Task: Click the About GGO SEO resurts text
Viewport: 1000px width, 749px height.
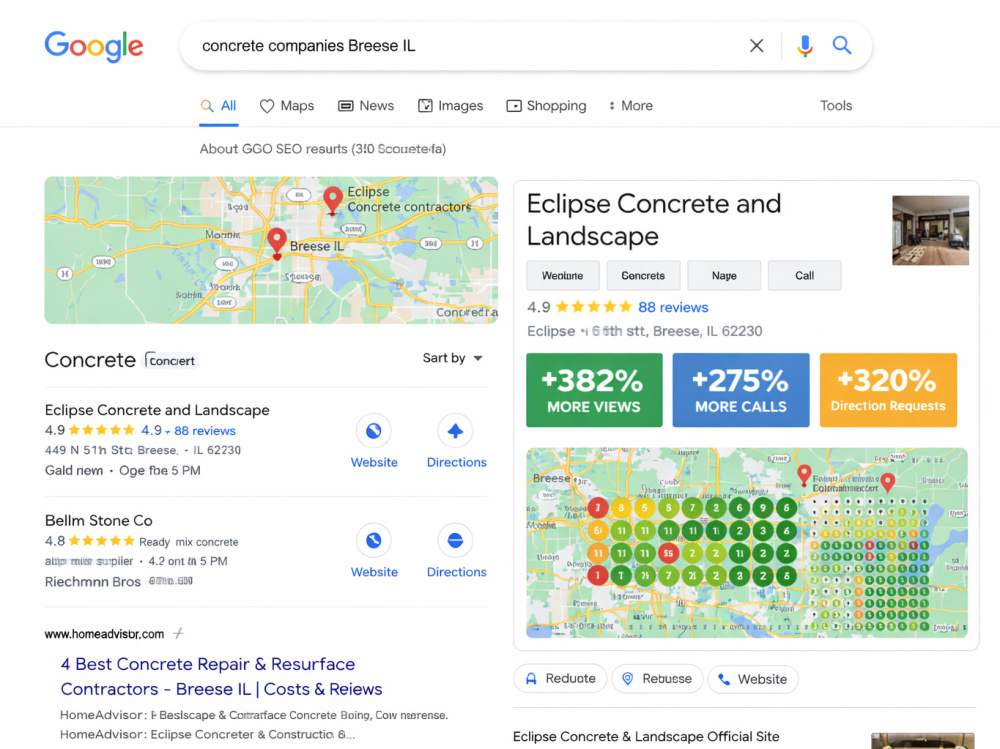Action: [323, 149]
